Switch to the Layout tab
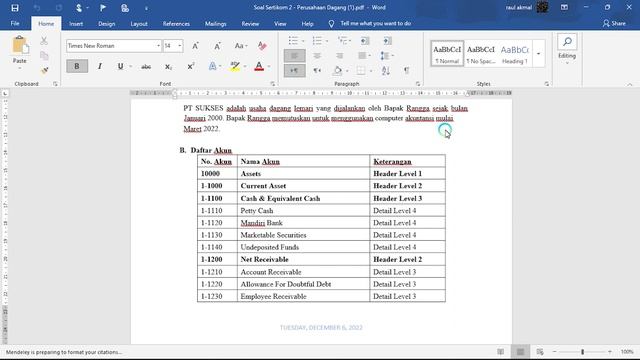640x360 pixels. pyautogui.click(x=139, y=24)
